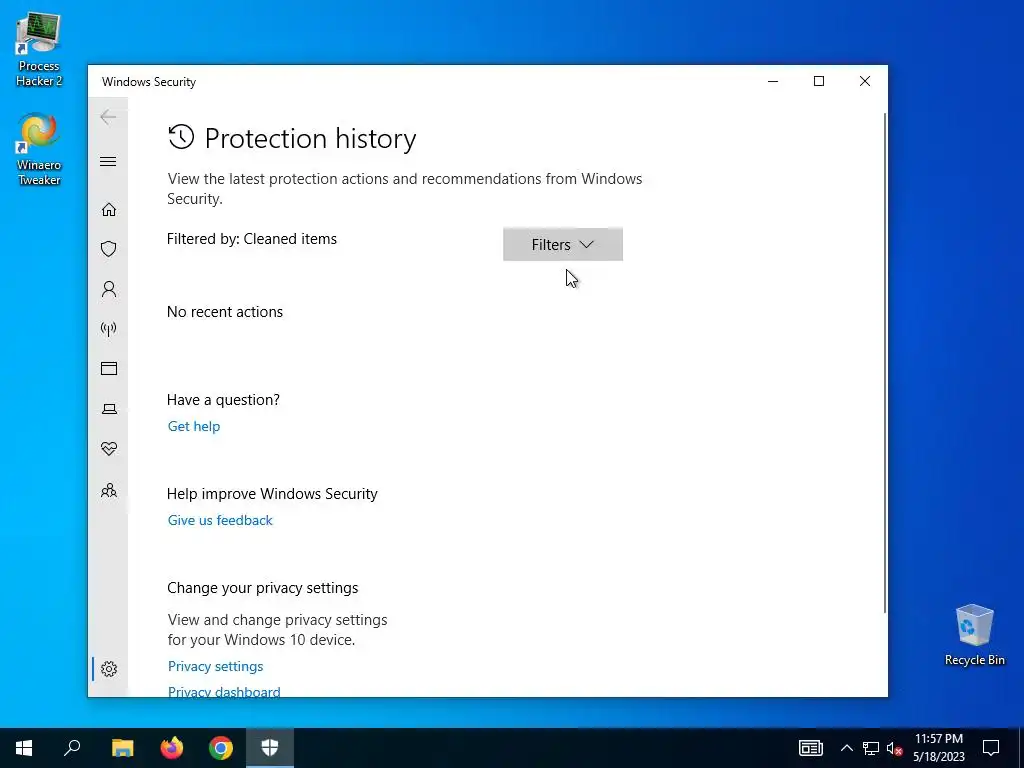Click 'Have a question?' heading
The height and width of the screenshot is (768, 1024).
pyautogui.click(x=223, y=400)
